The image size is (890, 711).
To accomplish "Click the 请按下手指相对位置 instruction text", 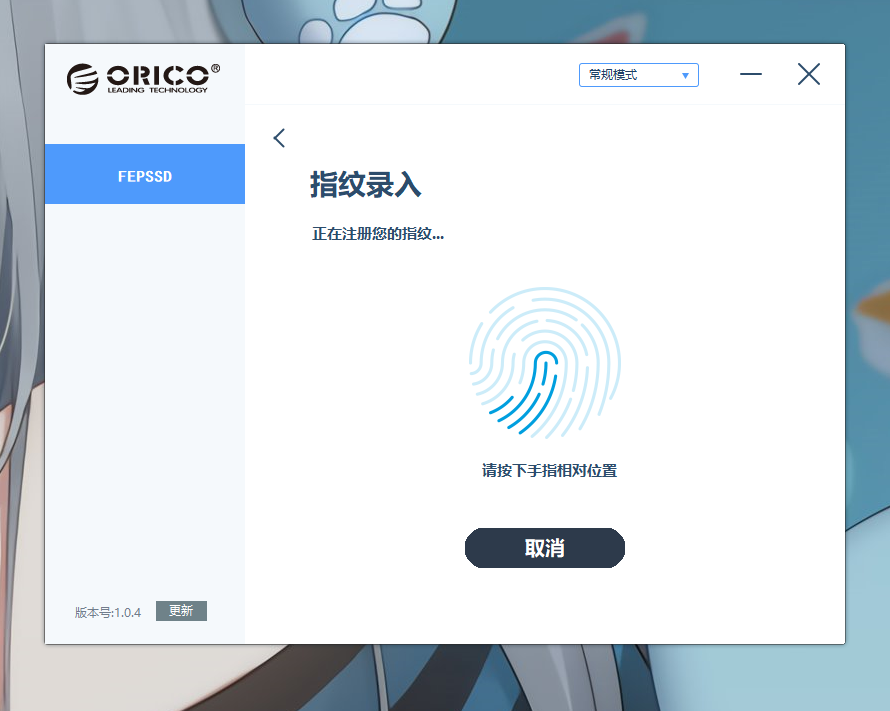I will coord(549,470).
